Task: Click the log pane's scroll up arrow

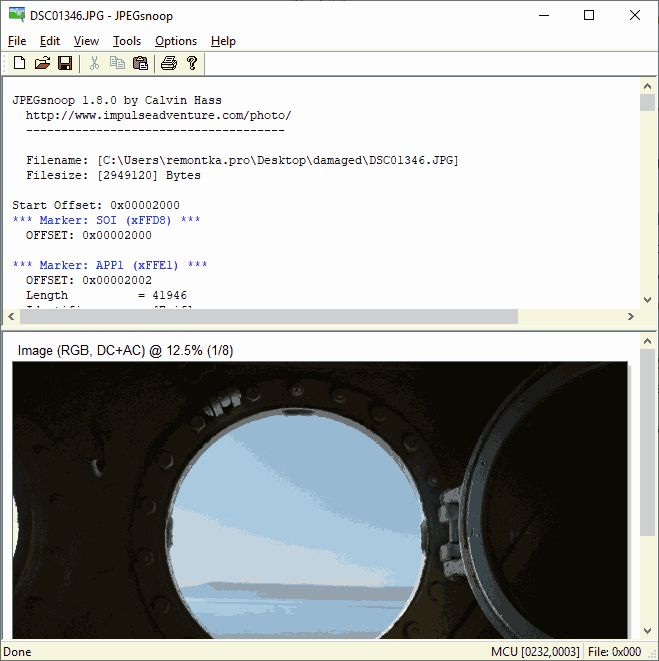Action: click(x=648, y=86)
